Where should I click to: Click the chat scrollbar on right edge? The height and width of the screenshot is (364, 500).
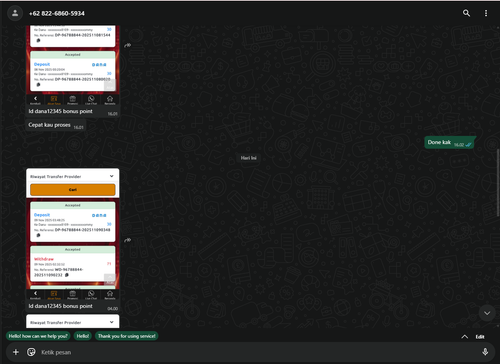[498, 183]
